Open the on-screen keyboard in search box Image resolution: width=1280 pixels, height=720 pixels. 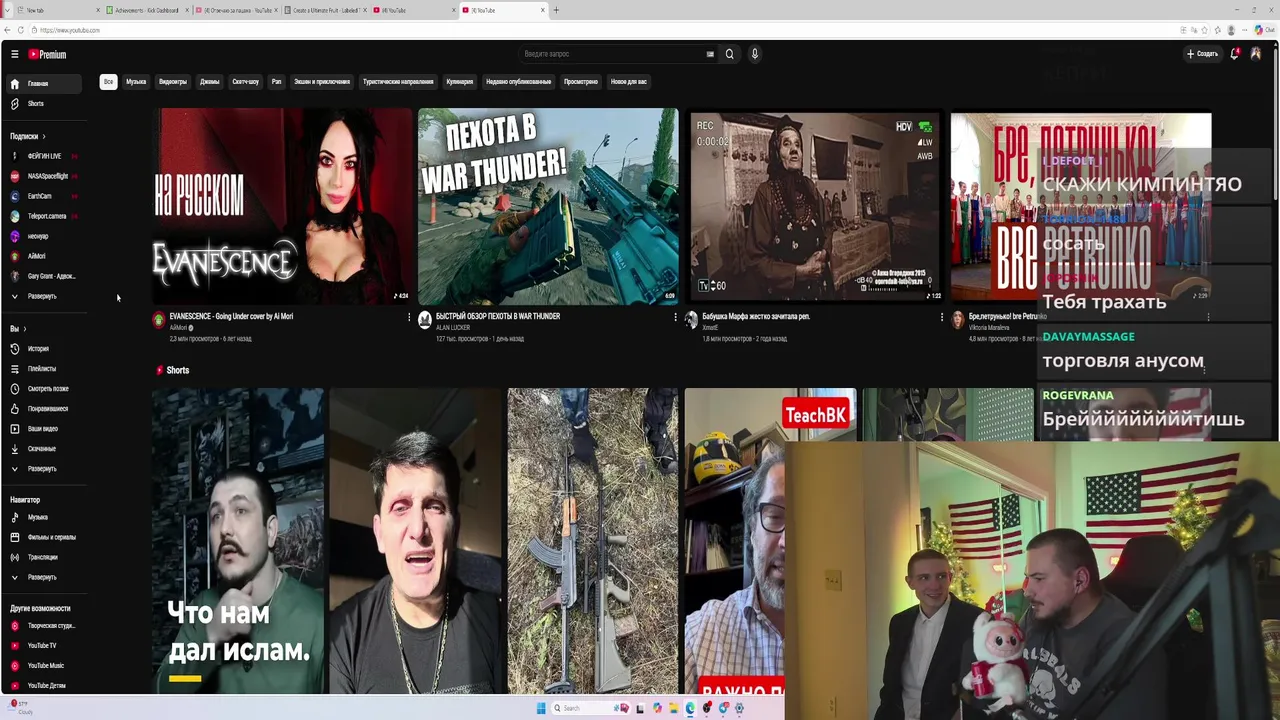(x=711, y=54)
